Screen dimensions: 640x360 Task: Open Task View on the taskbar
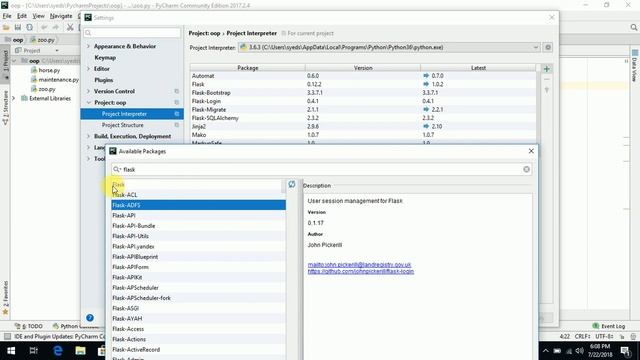pyautogui.click(x=33, y=351)
